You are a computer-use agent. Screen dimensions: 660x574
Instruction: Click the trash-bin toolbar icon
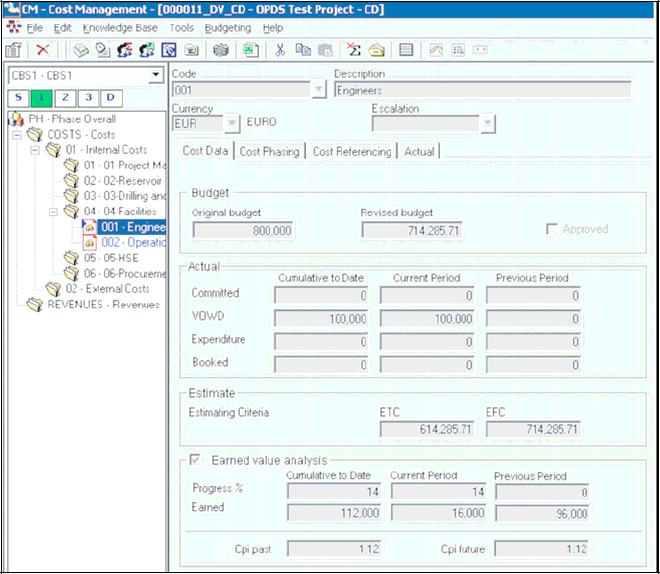coord(13,50)
